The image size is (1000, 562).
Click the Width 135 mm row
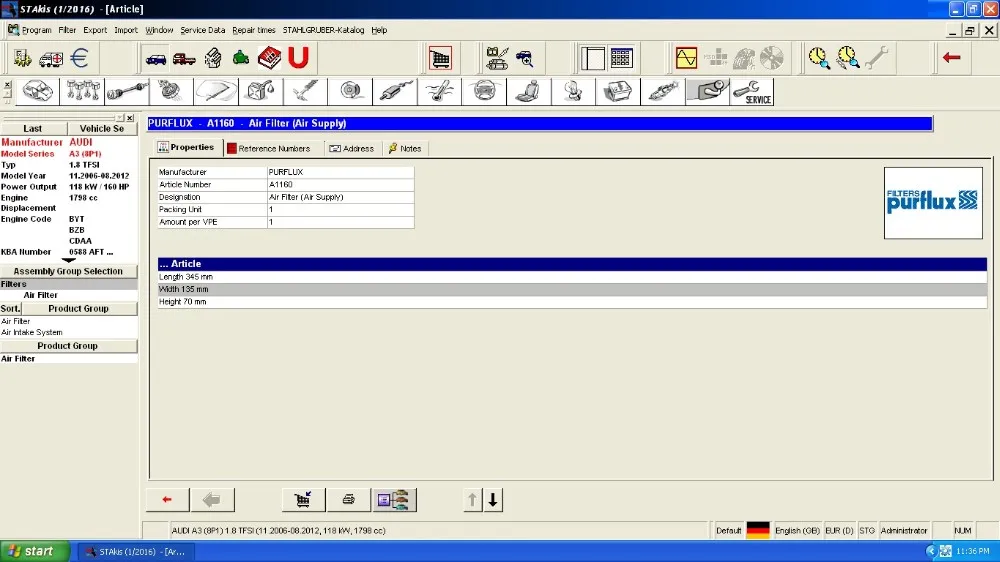click(x=572, y=289)
